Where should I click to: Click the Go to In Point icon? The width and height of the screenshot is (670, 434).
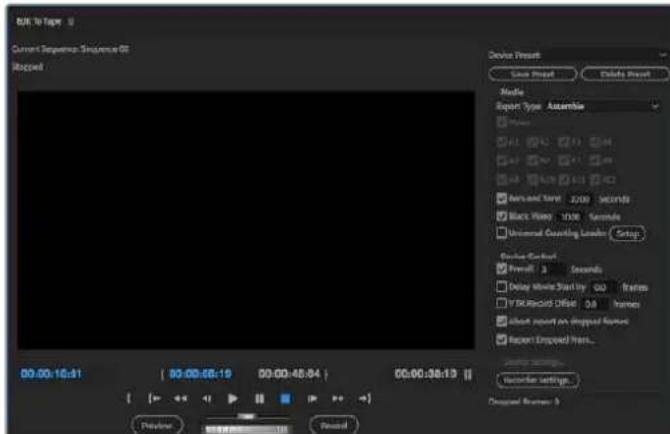pyautogui.click(x=154, y=399)
